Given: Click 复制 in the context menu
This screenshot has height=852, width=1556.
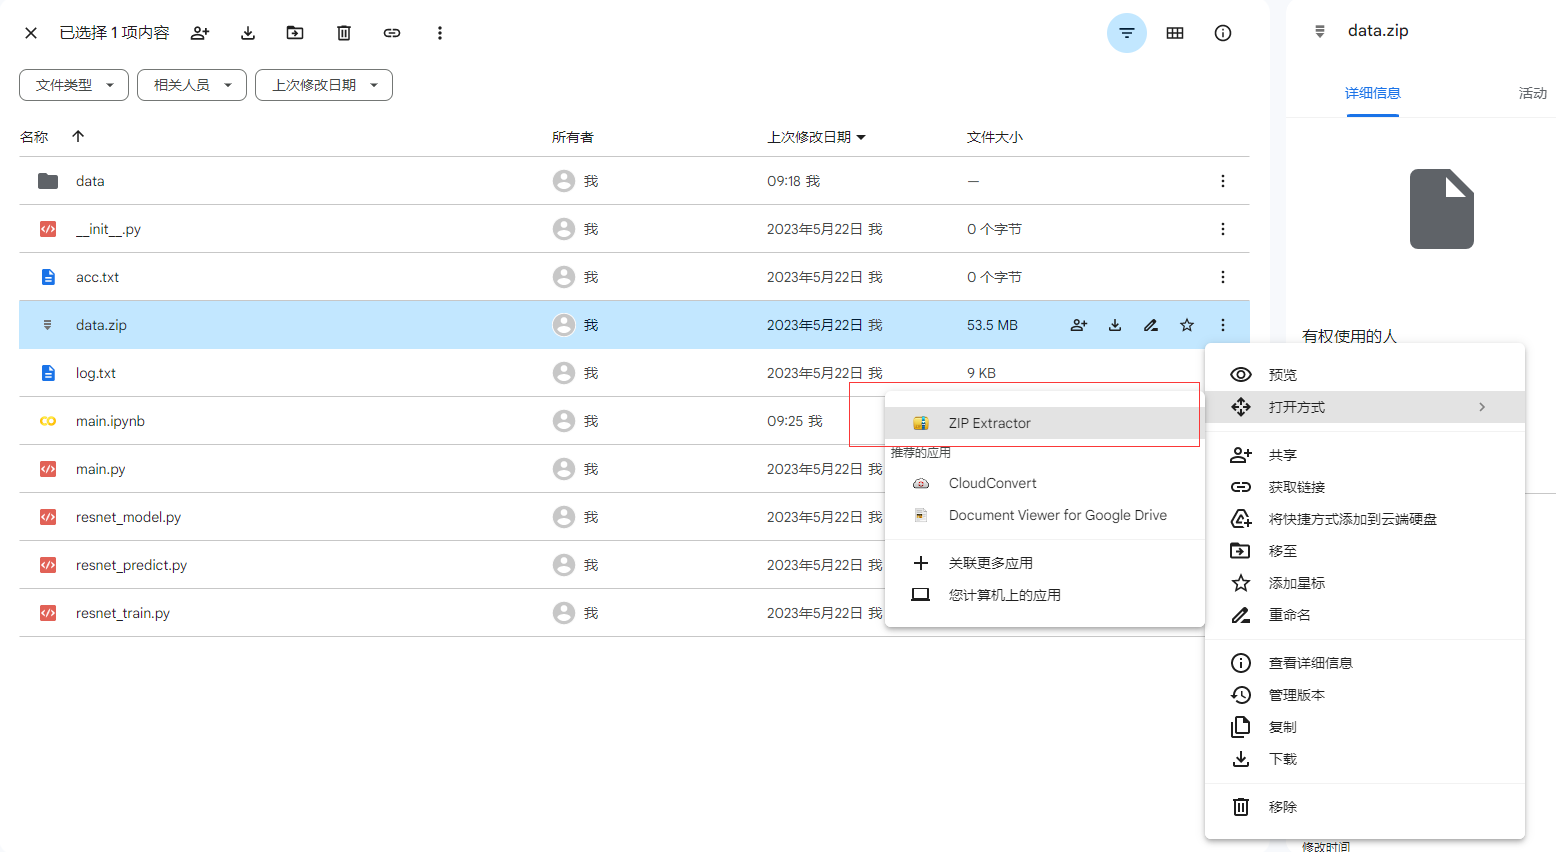Looking at the screenshot, I should 1365,727.
